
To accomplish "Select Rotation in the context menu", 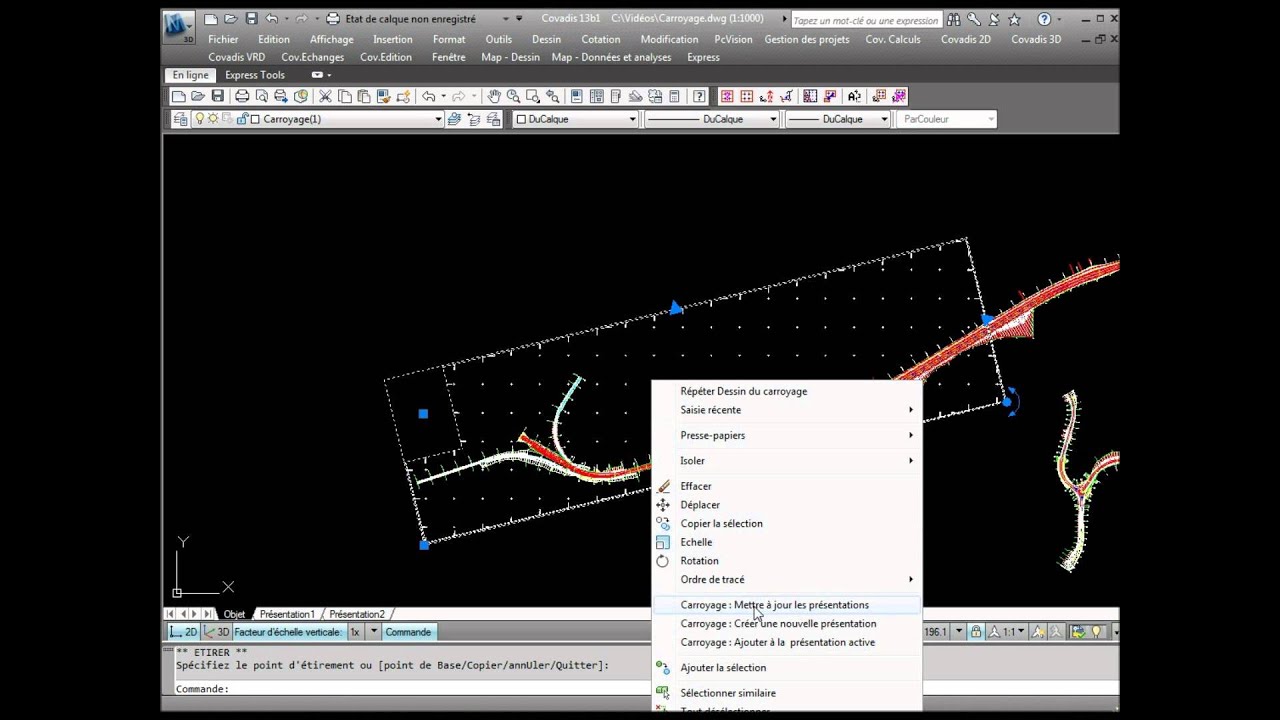I will pyautogui.click(x=786, y=561).
